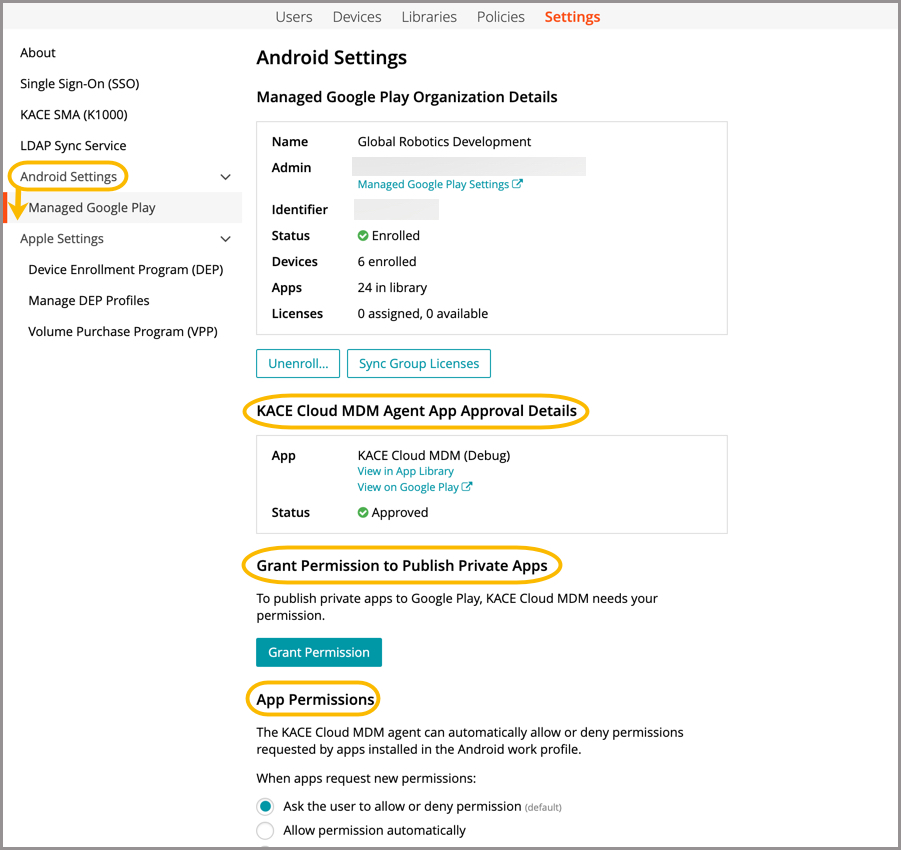
Task: Click Sync Group Licenses button
Action: coord(419,363)
